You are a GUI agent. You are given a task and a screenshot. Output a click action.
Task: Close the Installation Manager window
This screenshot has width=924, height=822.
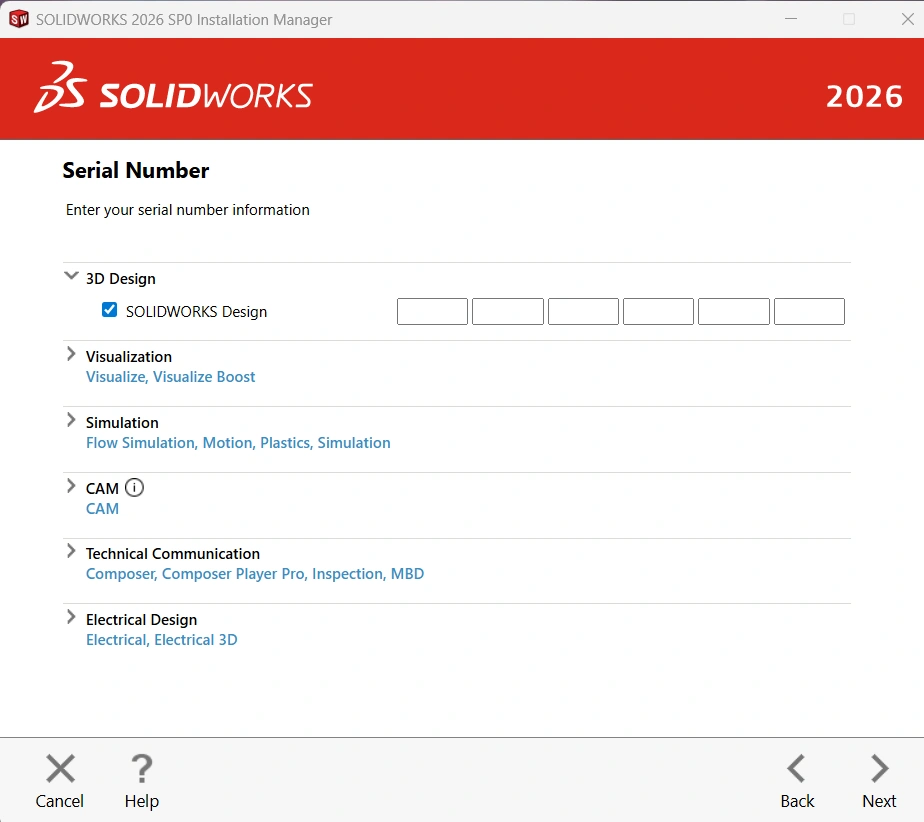[908, 19]
